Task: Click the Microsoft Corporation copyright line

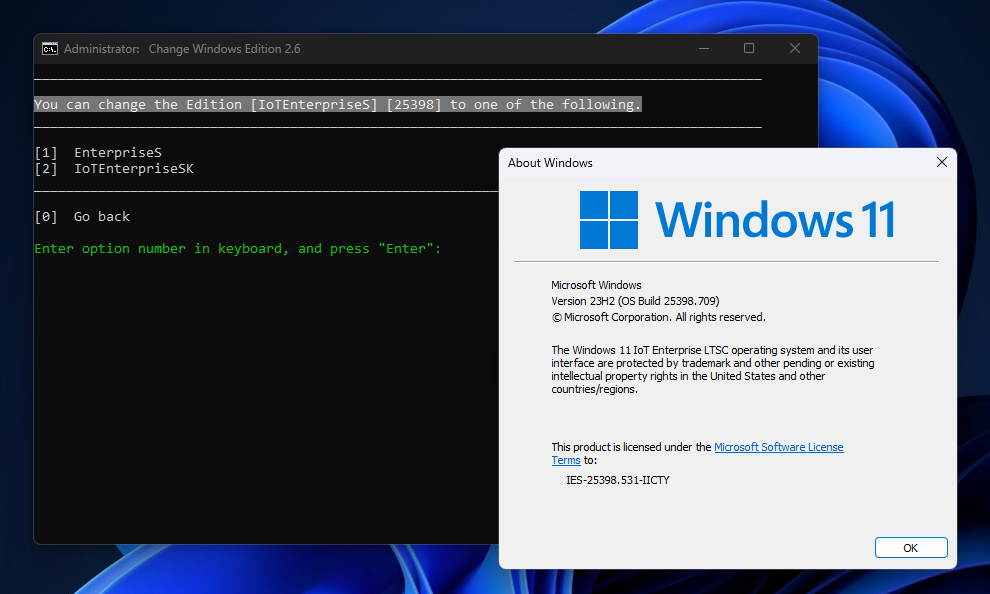Action: click(659, 317)
